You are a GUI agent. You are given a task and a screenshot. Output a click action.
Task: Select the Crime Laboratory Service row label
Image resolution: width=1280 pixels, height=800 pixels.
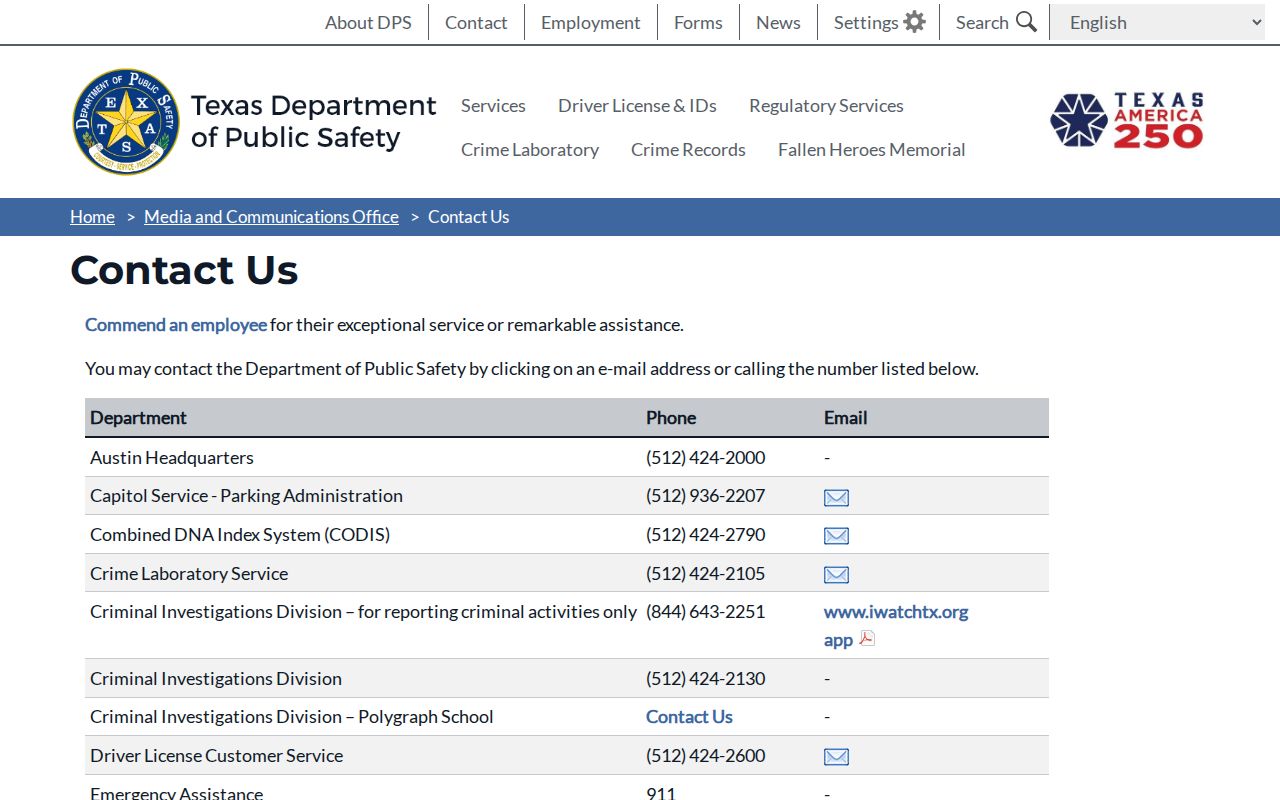(189, 574)
